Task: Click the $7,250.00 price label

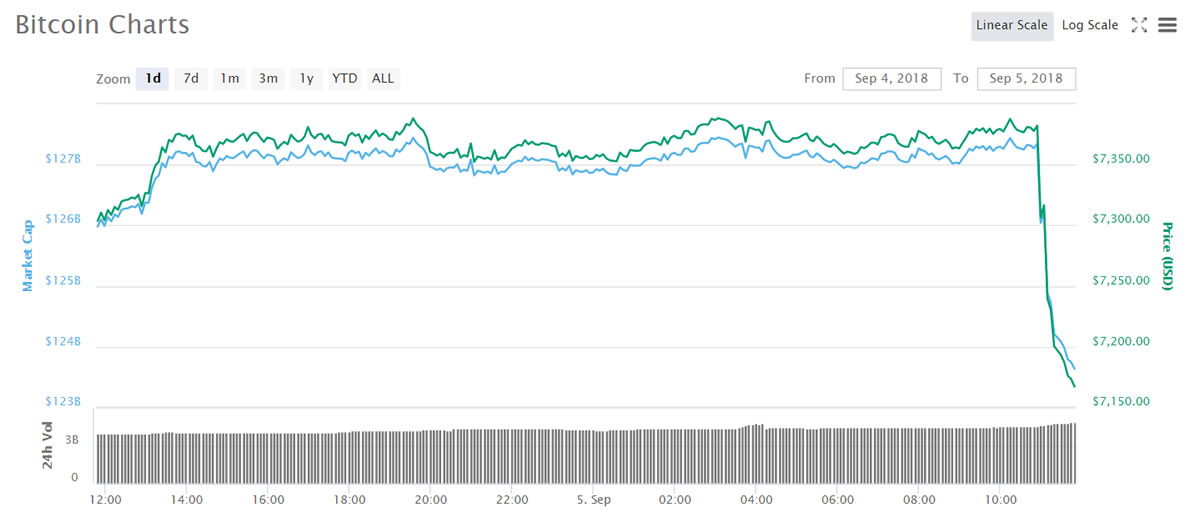Action: (1119, 280)
